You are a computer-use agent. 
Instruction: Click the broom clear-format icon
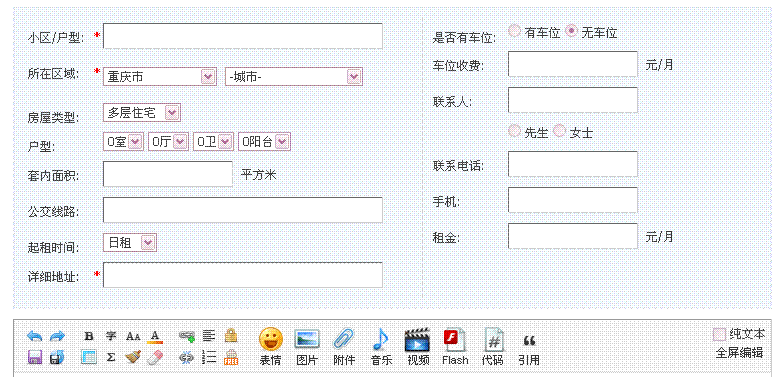[133, 357]
